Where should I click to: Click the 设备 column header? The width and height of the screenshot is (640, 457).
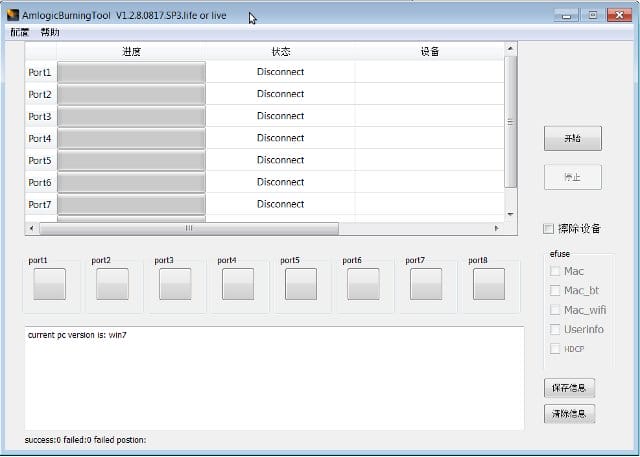pyautogui.click(x=430, y=51)
